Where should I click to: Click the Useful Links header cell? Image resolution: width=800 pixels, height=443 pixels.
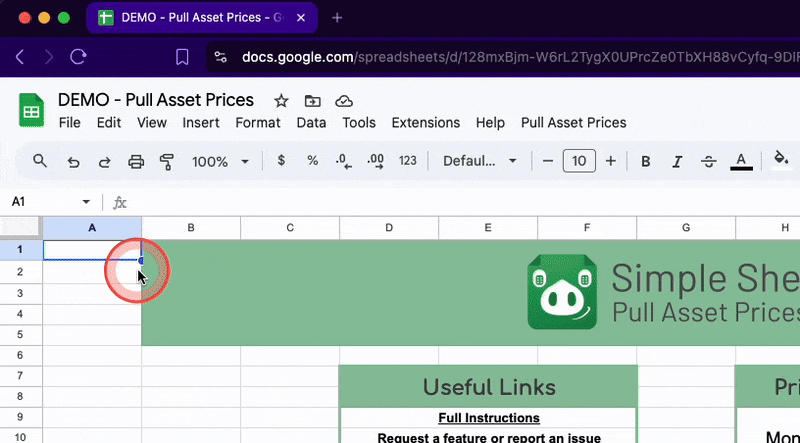(488, 387)
